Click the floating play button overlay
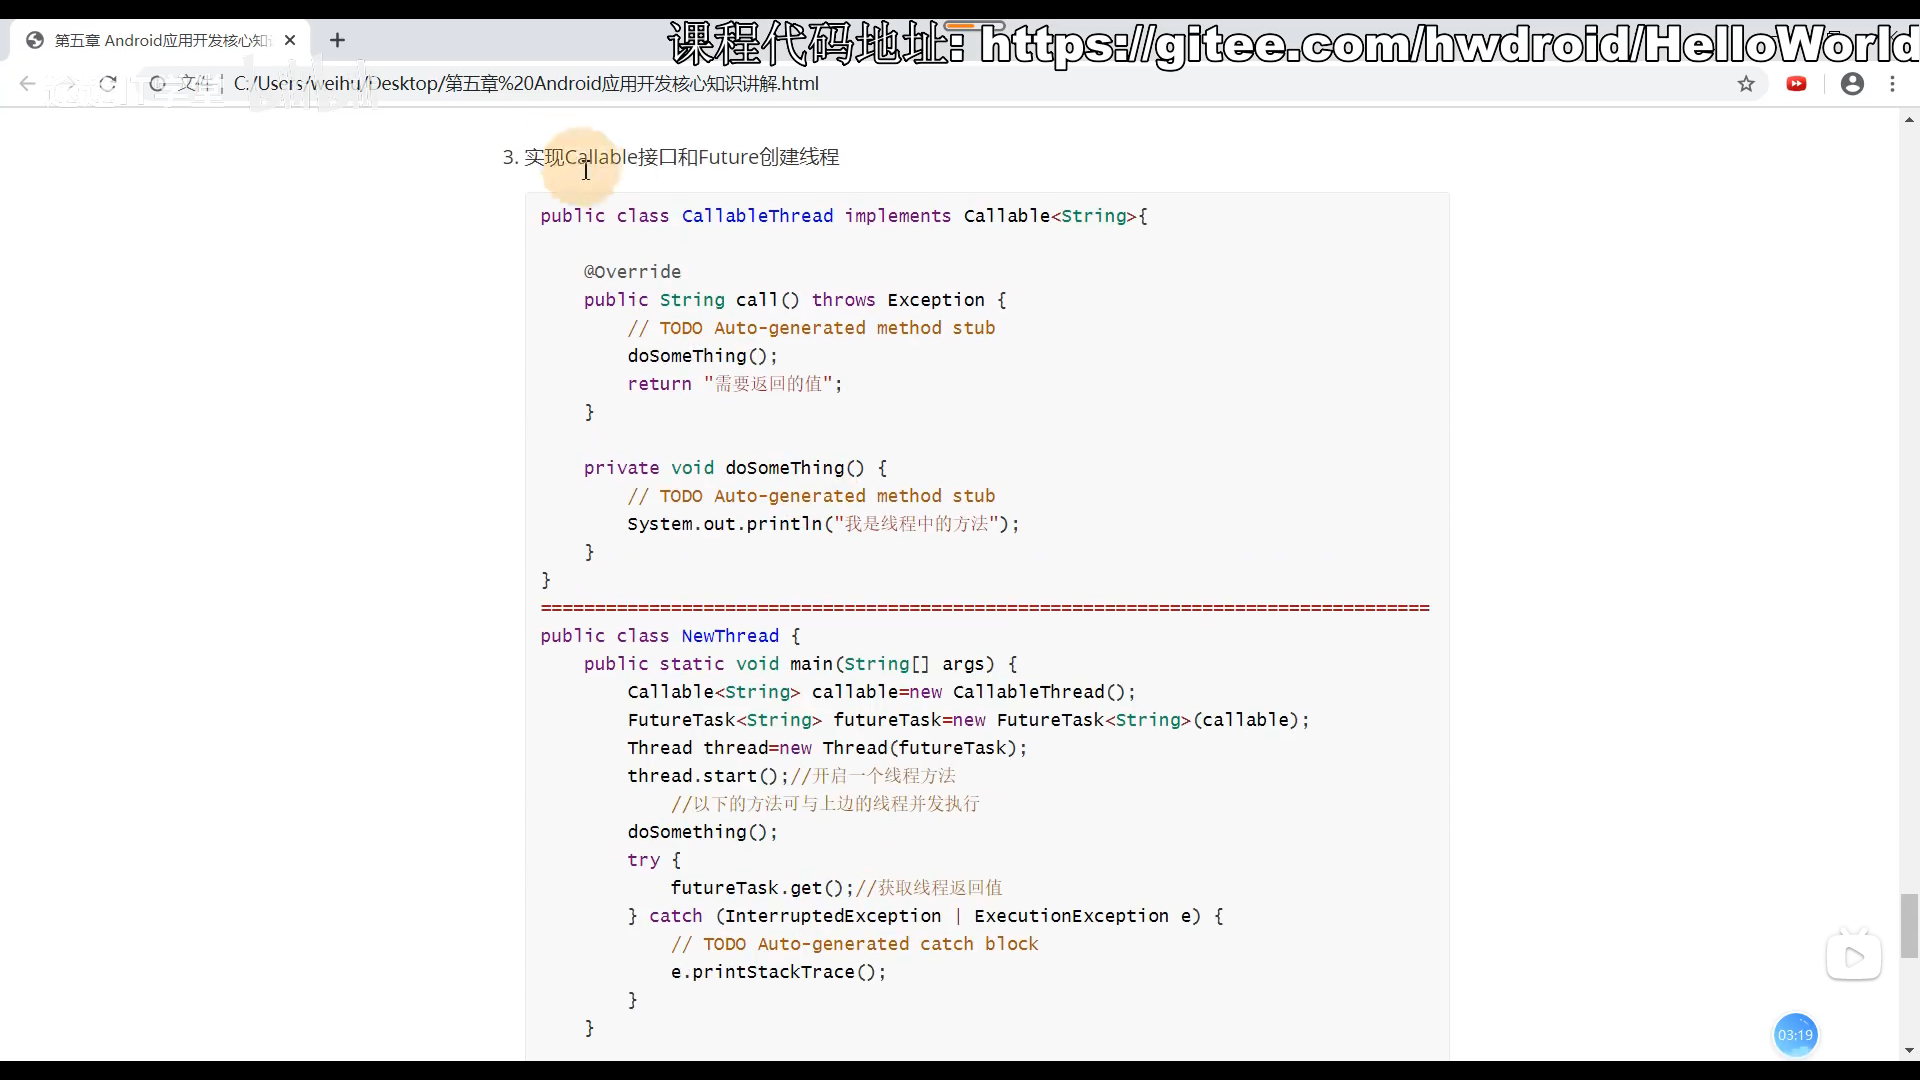 pos(1854,957)
